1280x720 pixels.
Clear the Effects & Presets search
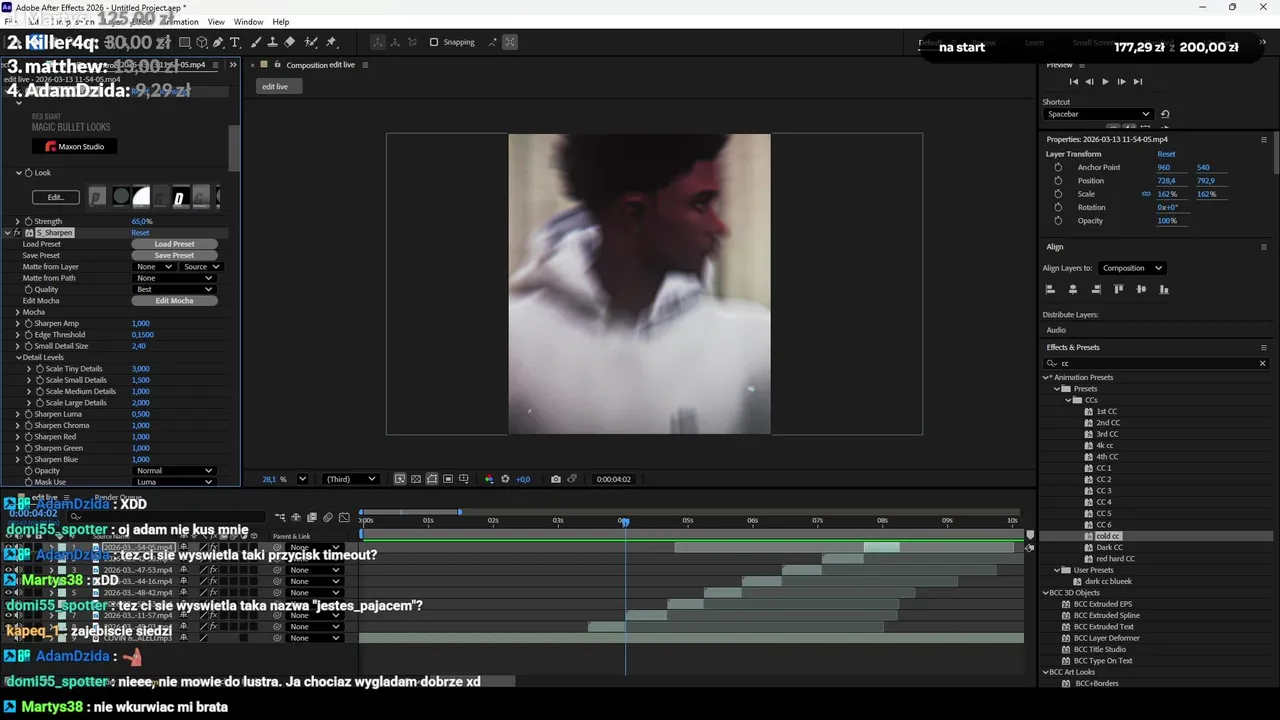click(1262, 363)
